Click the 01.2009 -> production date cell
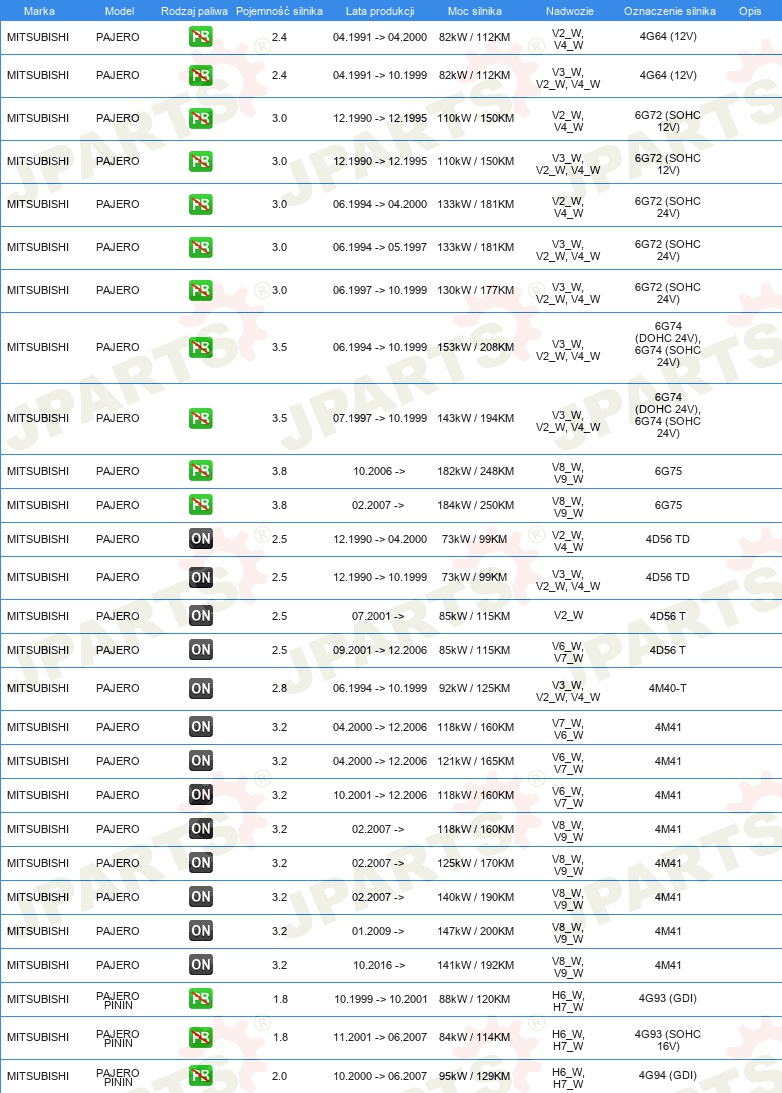The height and width of the screenshot is (1093, 782). [378, 931]
